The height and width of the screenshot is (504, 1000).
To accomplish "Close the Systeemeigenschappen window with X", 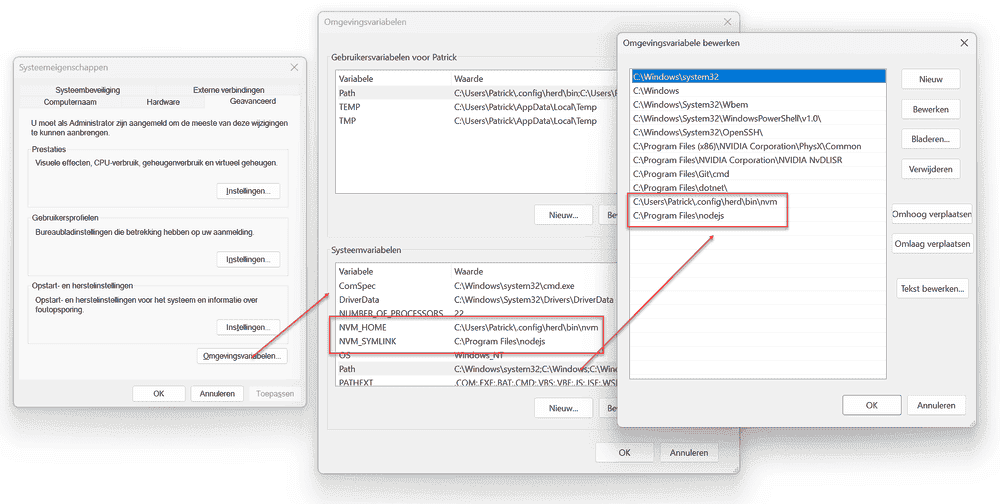I will pos(294,67).
